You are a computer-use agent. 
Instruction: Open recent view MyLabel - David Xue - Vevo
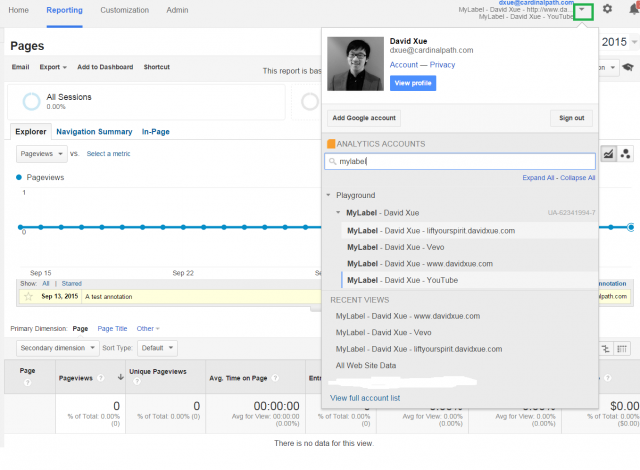pos(383,333)
